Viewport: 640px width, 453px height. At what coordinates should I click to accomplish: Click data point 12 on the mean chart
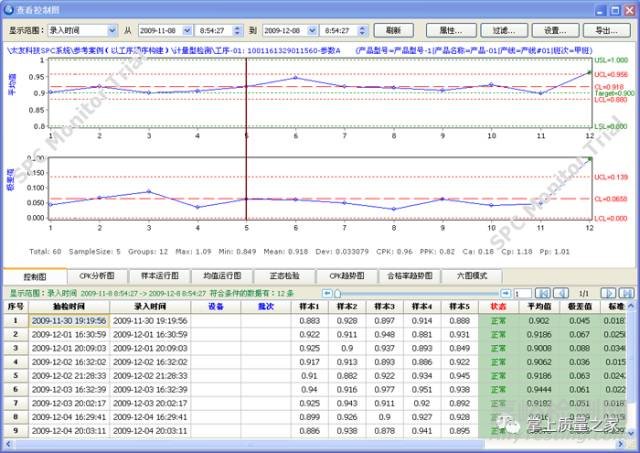tap(590, 73)
